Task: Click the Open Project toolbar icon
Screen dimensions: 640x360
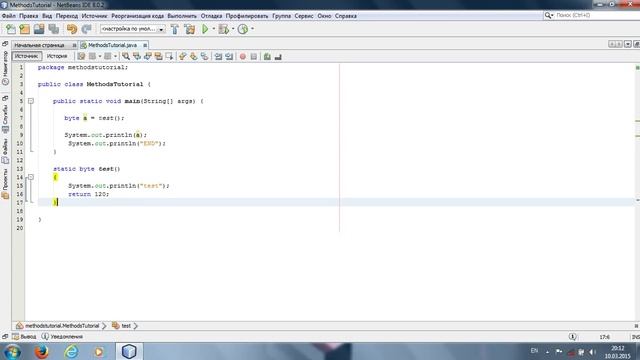Action: (x=39, y=29)
